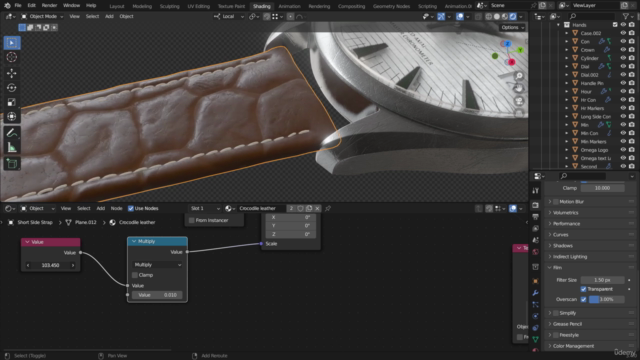
Task: Click the viewport pan hand icon
Action: tap(519, 88)
